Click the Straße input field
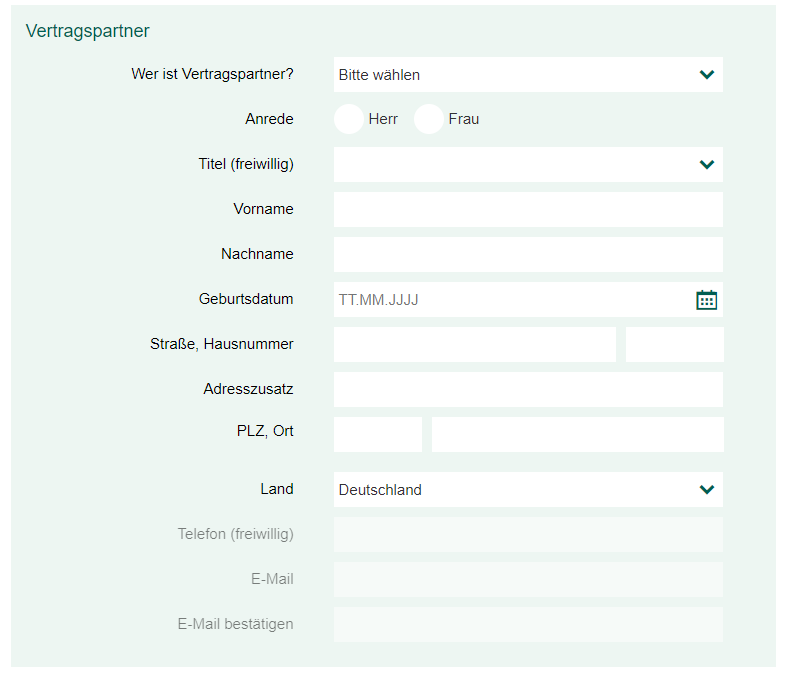This screenshot has height=679, width=790. [475, 345]
